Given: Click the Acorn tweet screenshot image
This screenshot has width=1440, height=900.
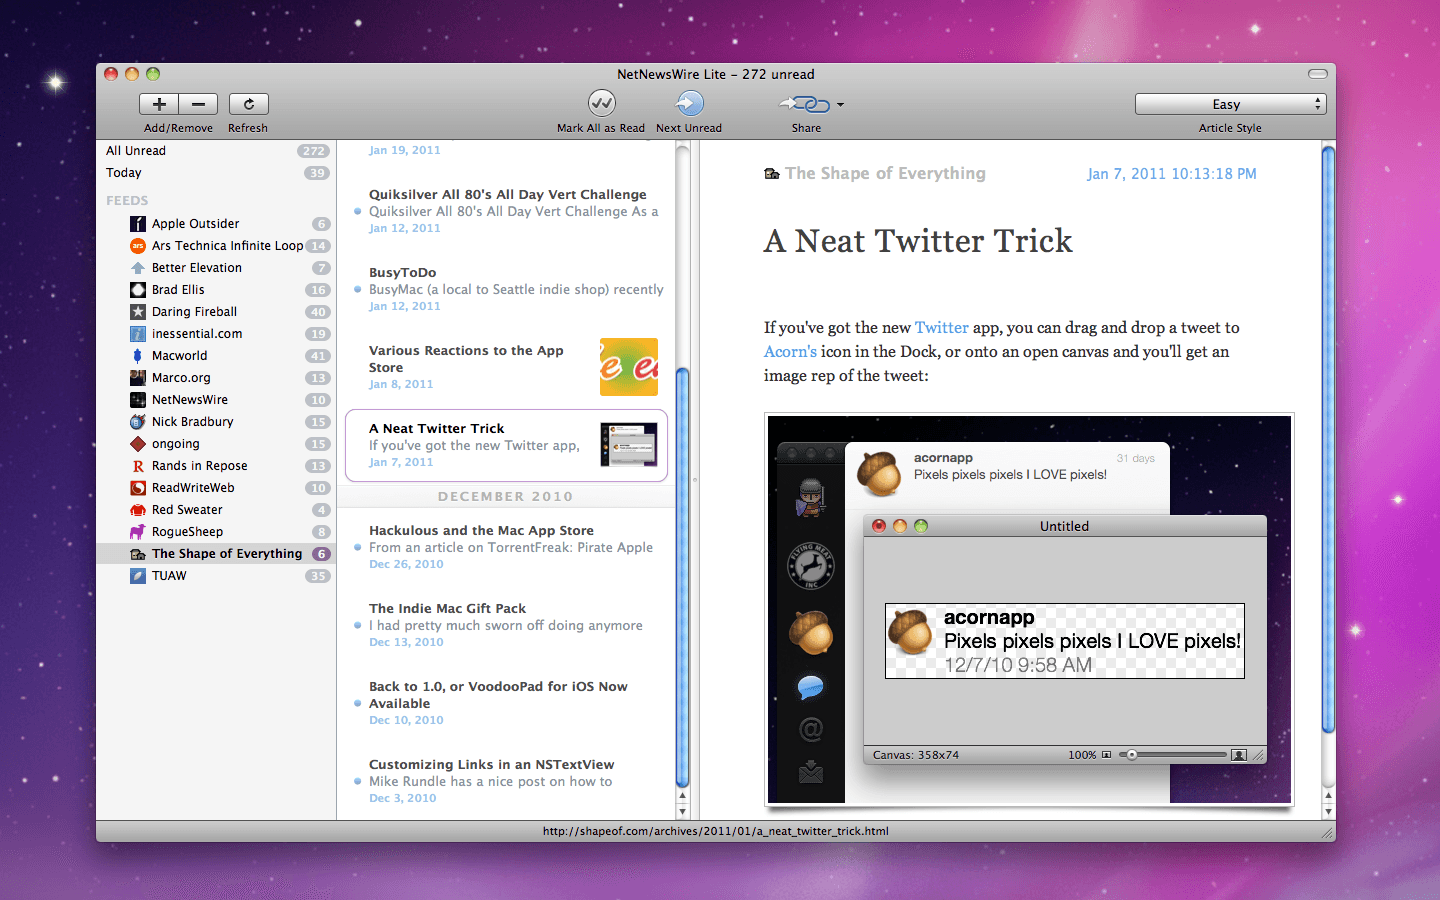Looking at the screenshot, I should [x=1029, y=609].
